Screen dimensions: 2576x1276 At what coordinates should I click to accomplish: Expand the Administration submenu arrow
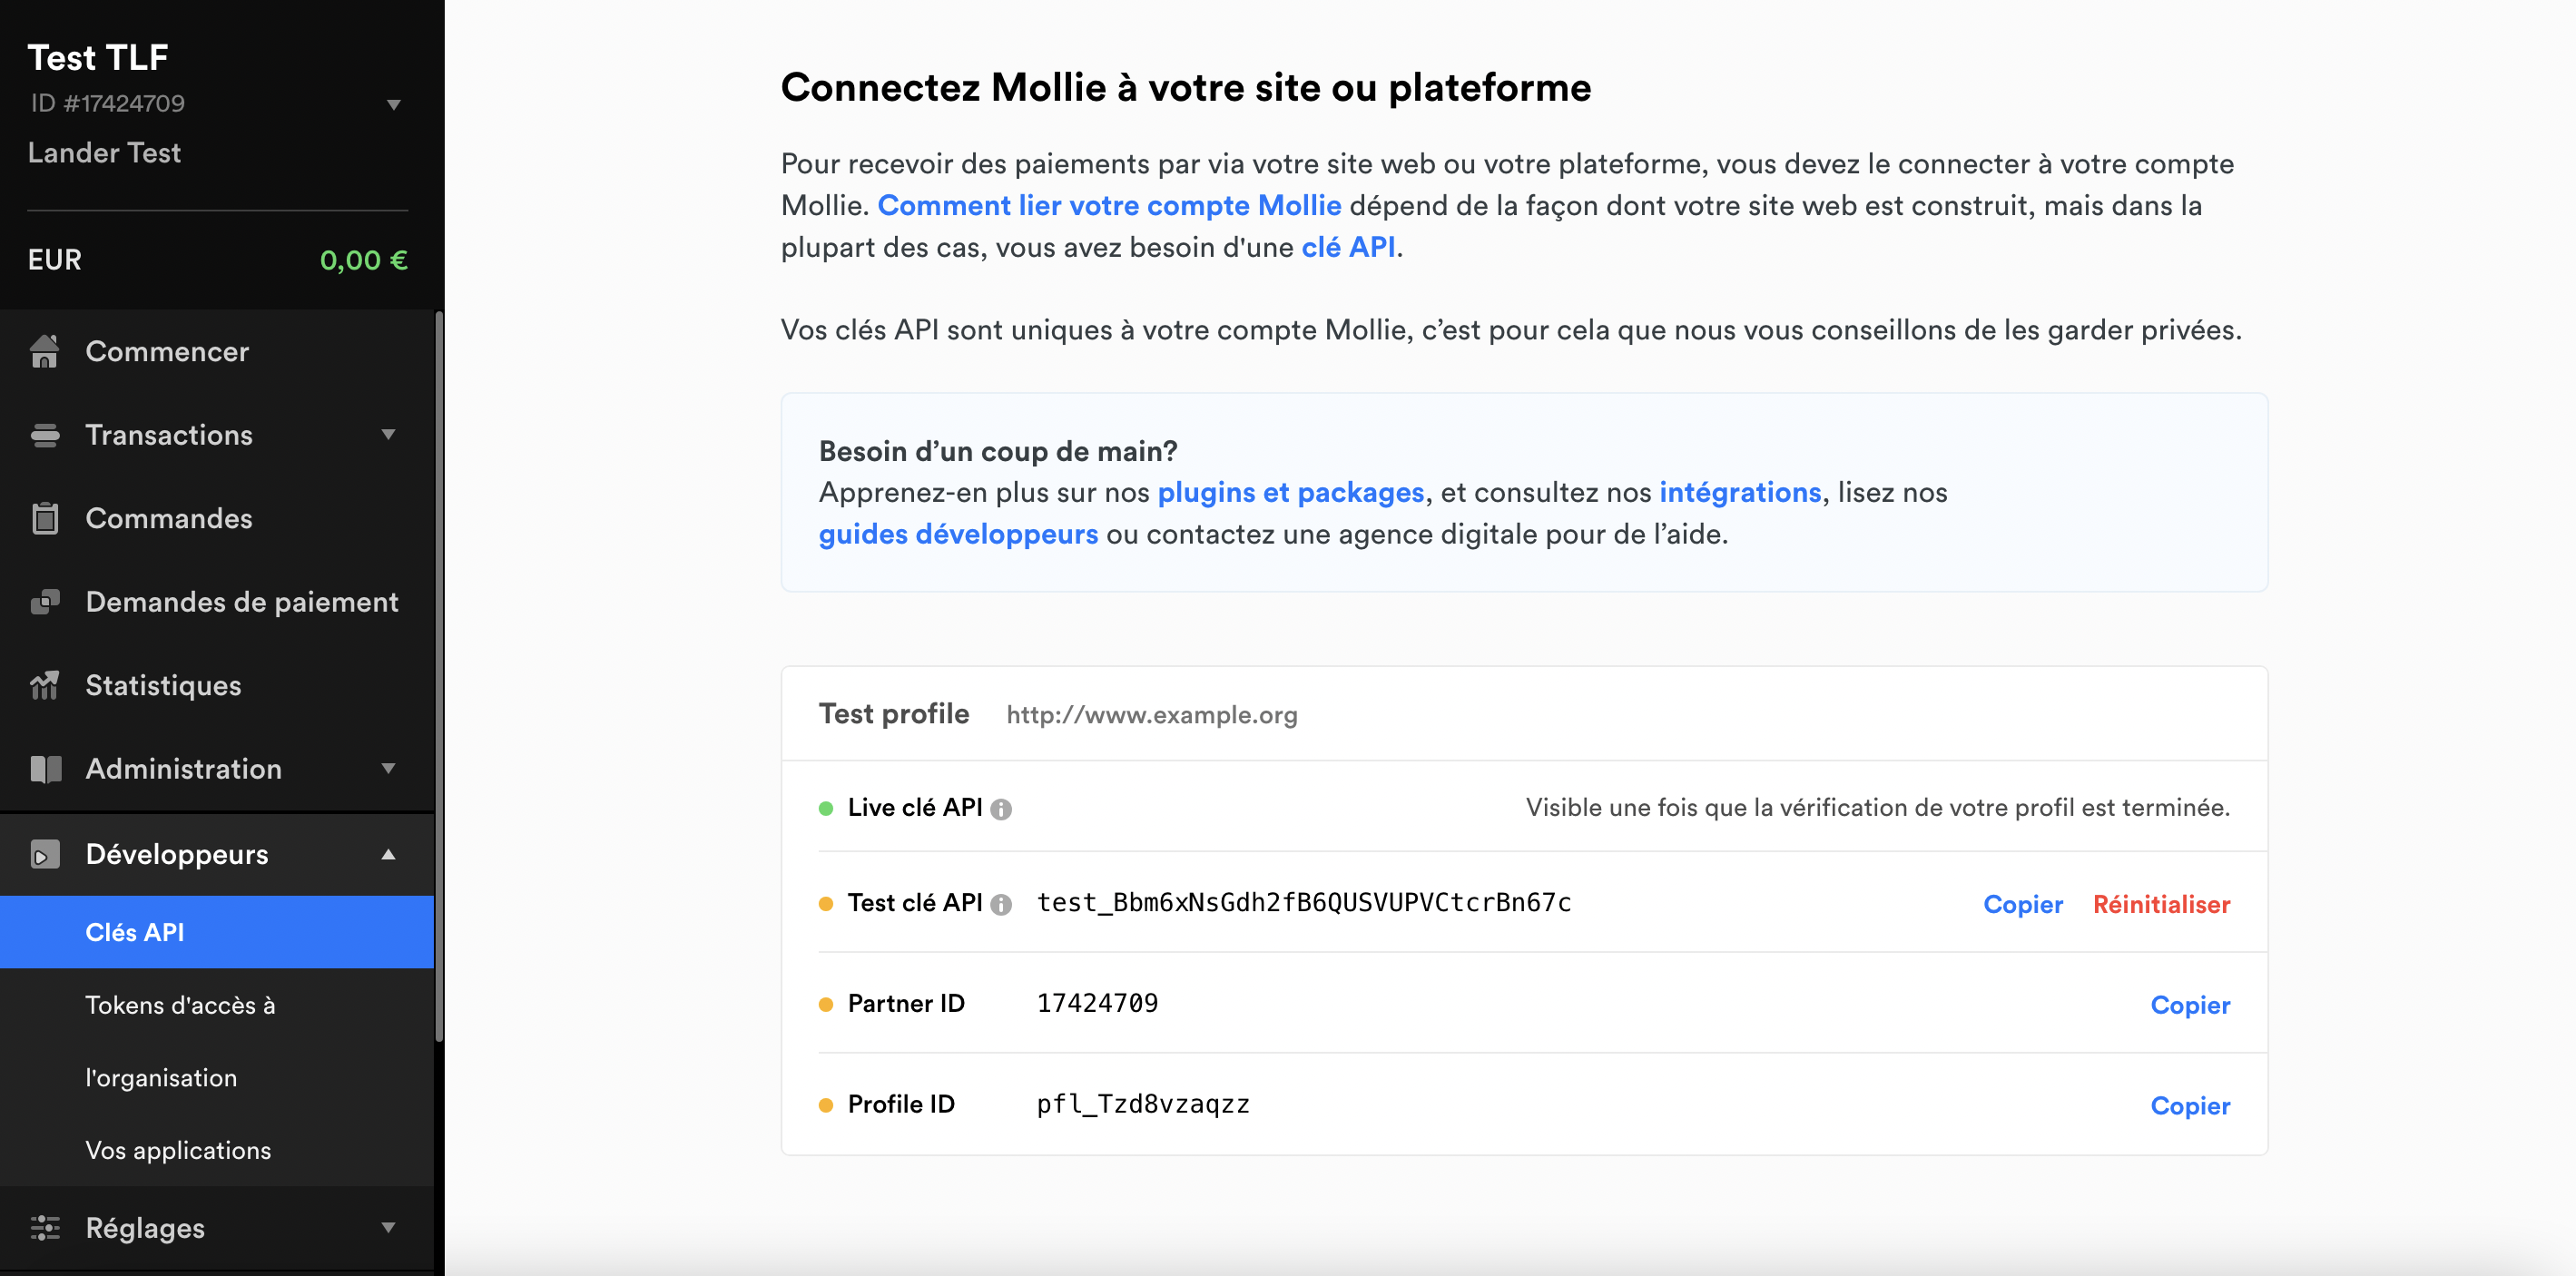[389, 769]
